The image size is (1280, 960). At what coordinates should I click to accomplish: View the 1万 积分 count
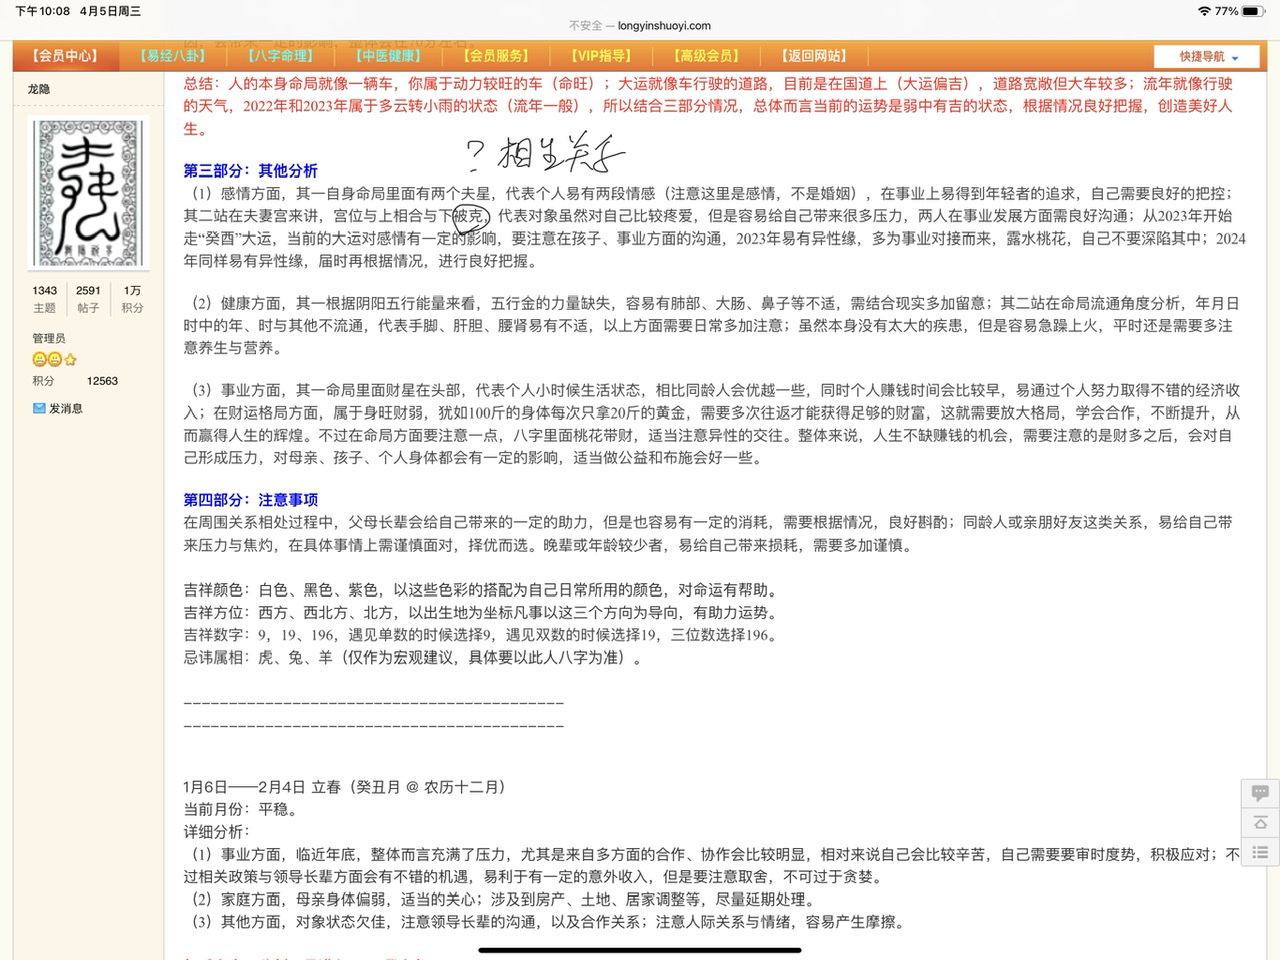(133, 299)
